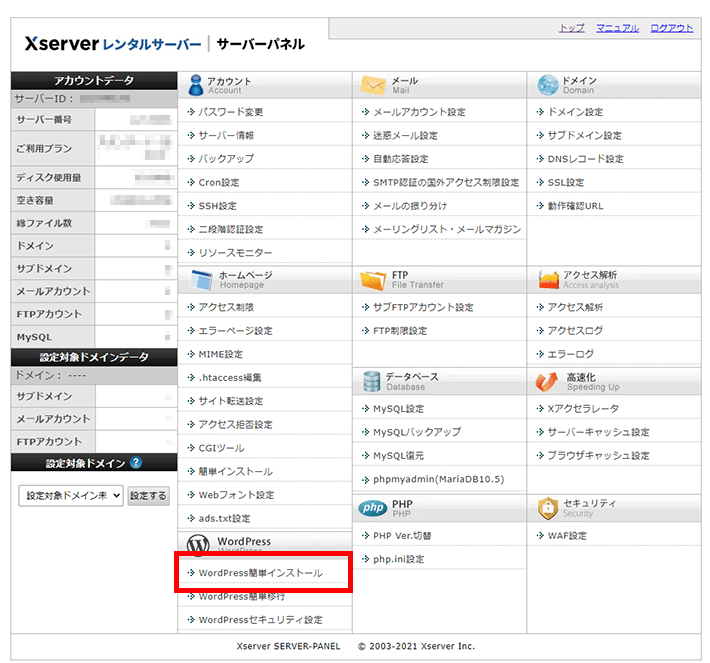
Task: Open WordPress簡単移行
Action: pyautogui.click(x=242, y=596)
